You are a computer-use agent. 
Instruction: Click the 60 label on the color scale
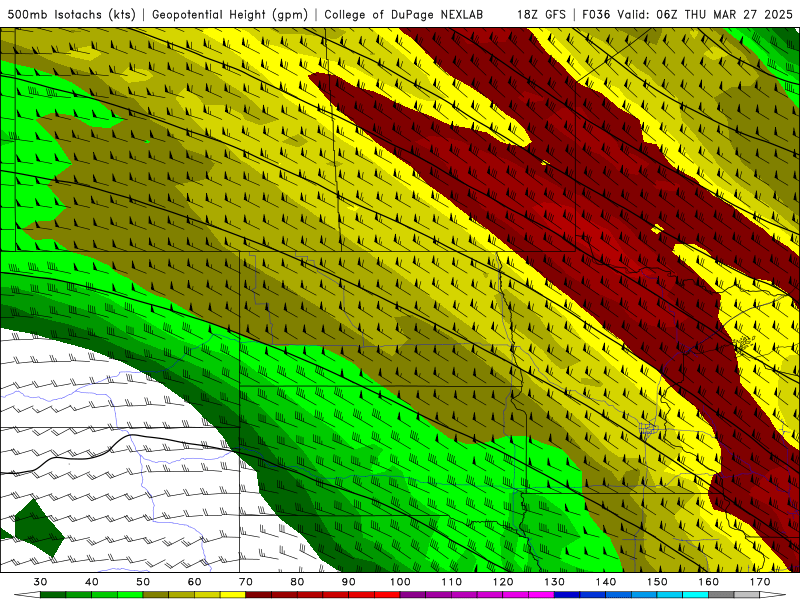click(x=194, y=582)
